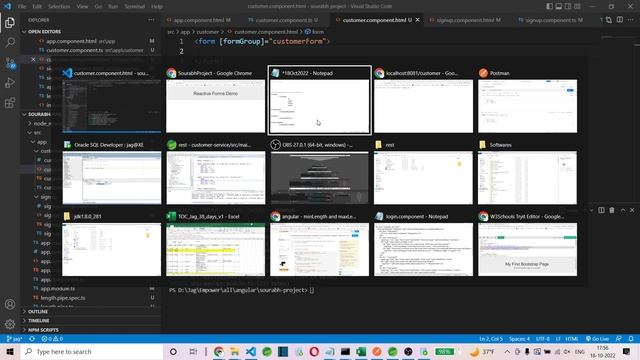Open the Manage gear icon
The width and height of the screenshot is (640, 360).
tap(10, 324)
